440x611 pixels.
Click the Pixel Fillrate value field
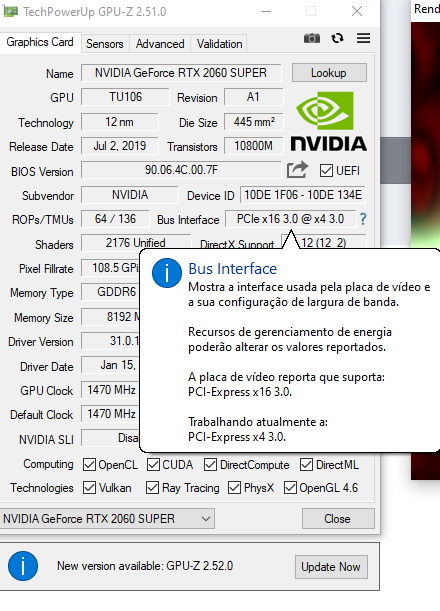111,268
